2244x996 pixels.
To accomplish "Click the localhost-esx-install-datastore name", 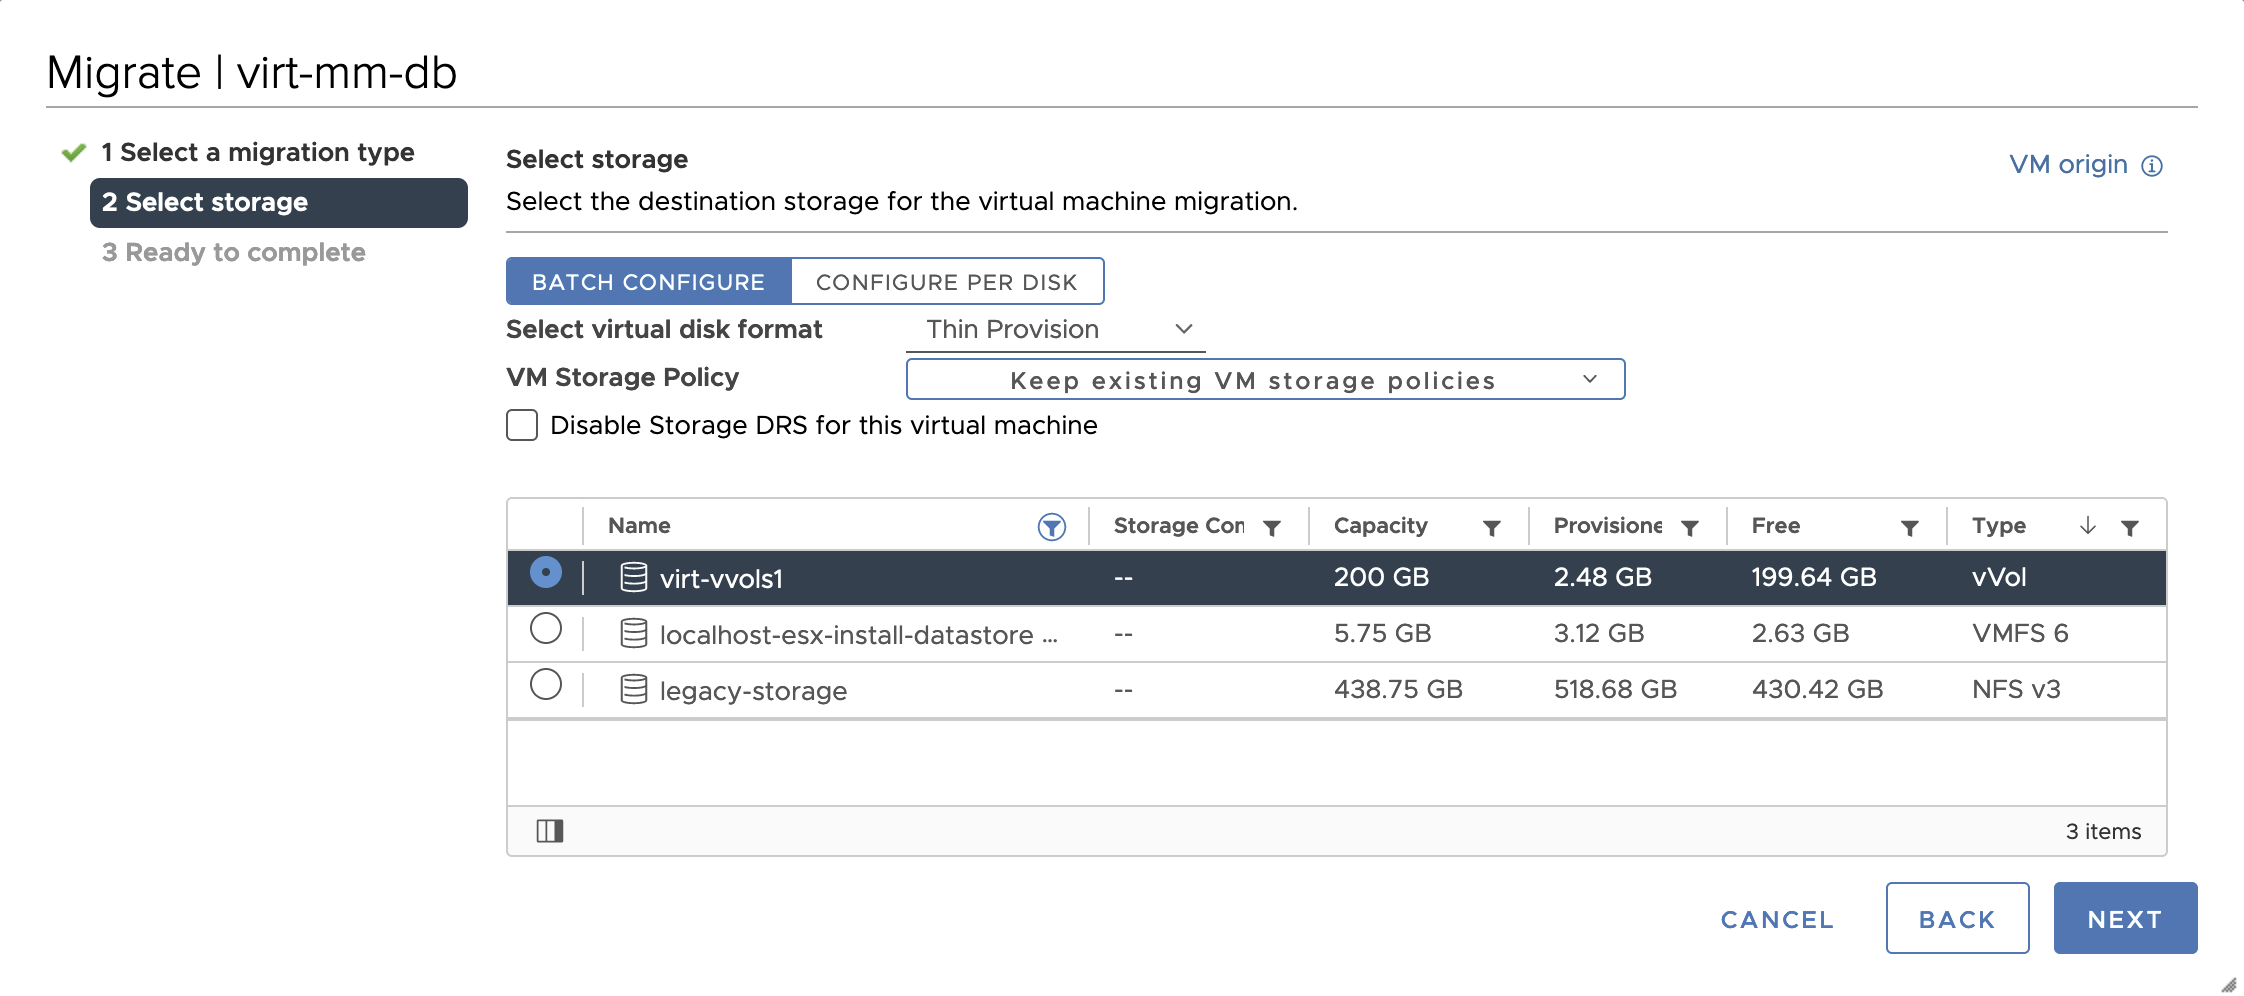I will click(858, 634).
